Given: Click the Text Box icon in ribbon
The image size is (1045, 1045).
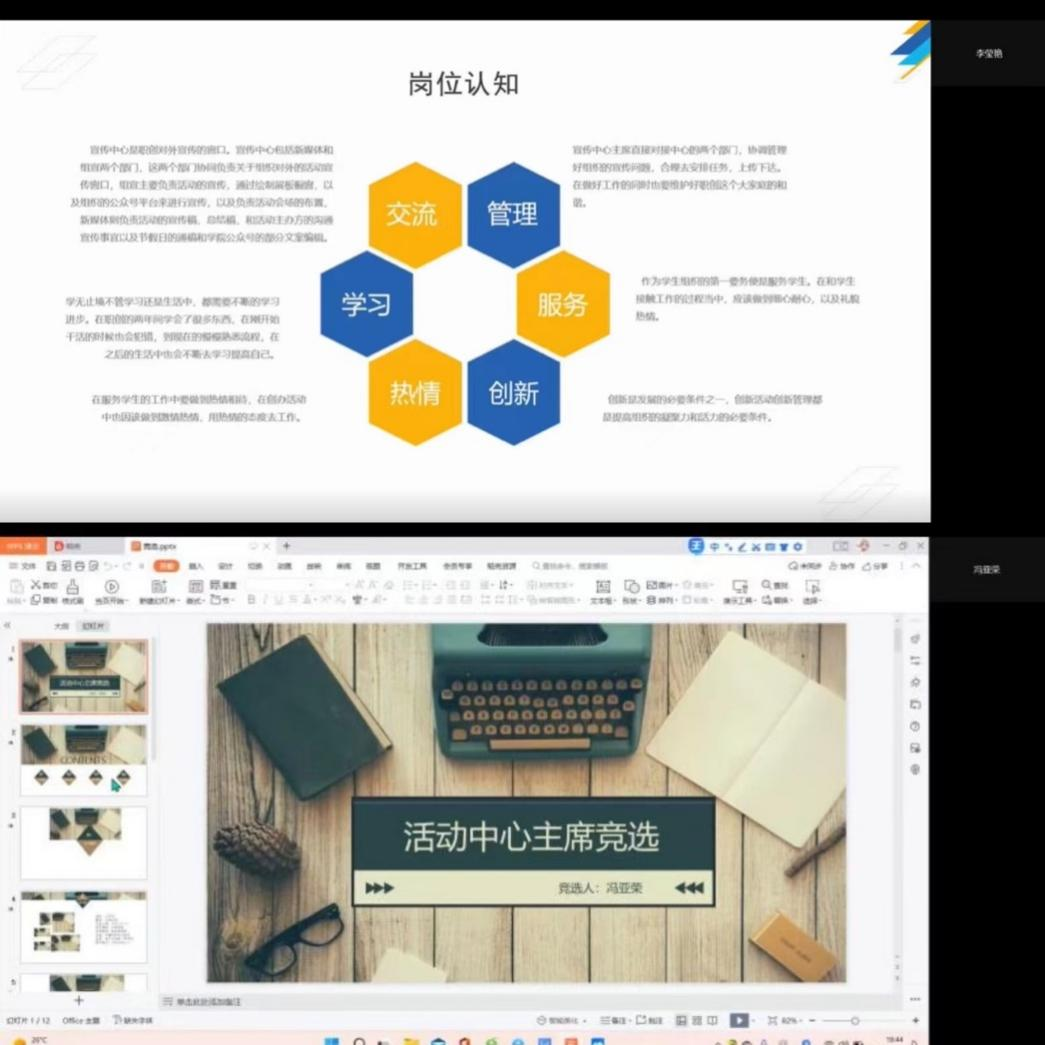Looking at the screenshot, I should tap(602, 588).
